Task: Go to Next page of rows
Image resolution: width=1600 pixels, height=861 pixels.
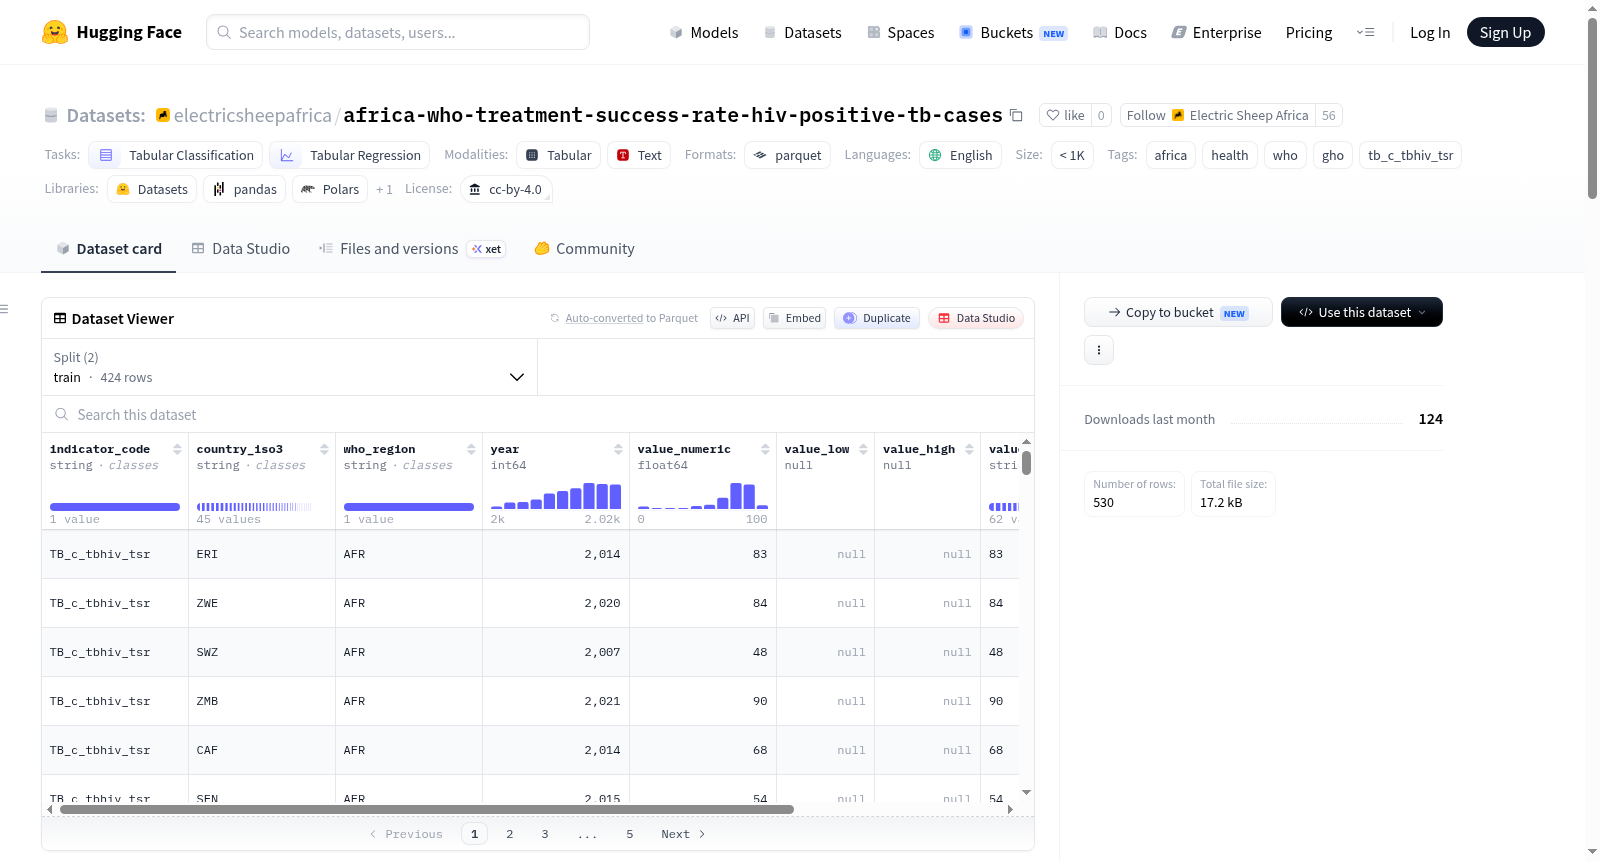Action: 683,834
